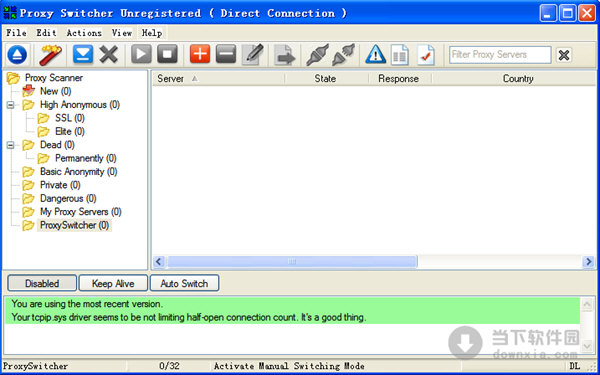
Task: Select the Elite (0) folder
Action: (70, 131)
